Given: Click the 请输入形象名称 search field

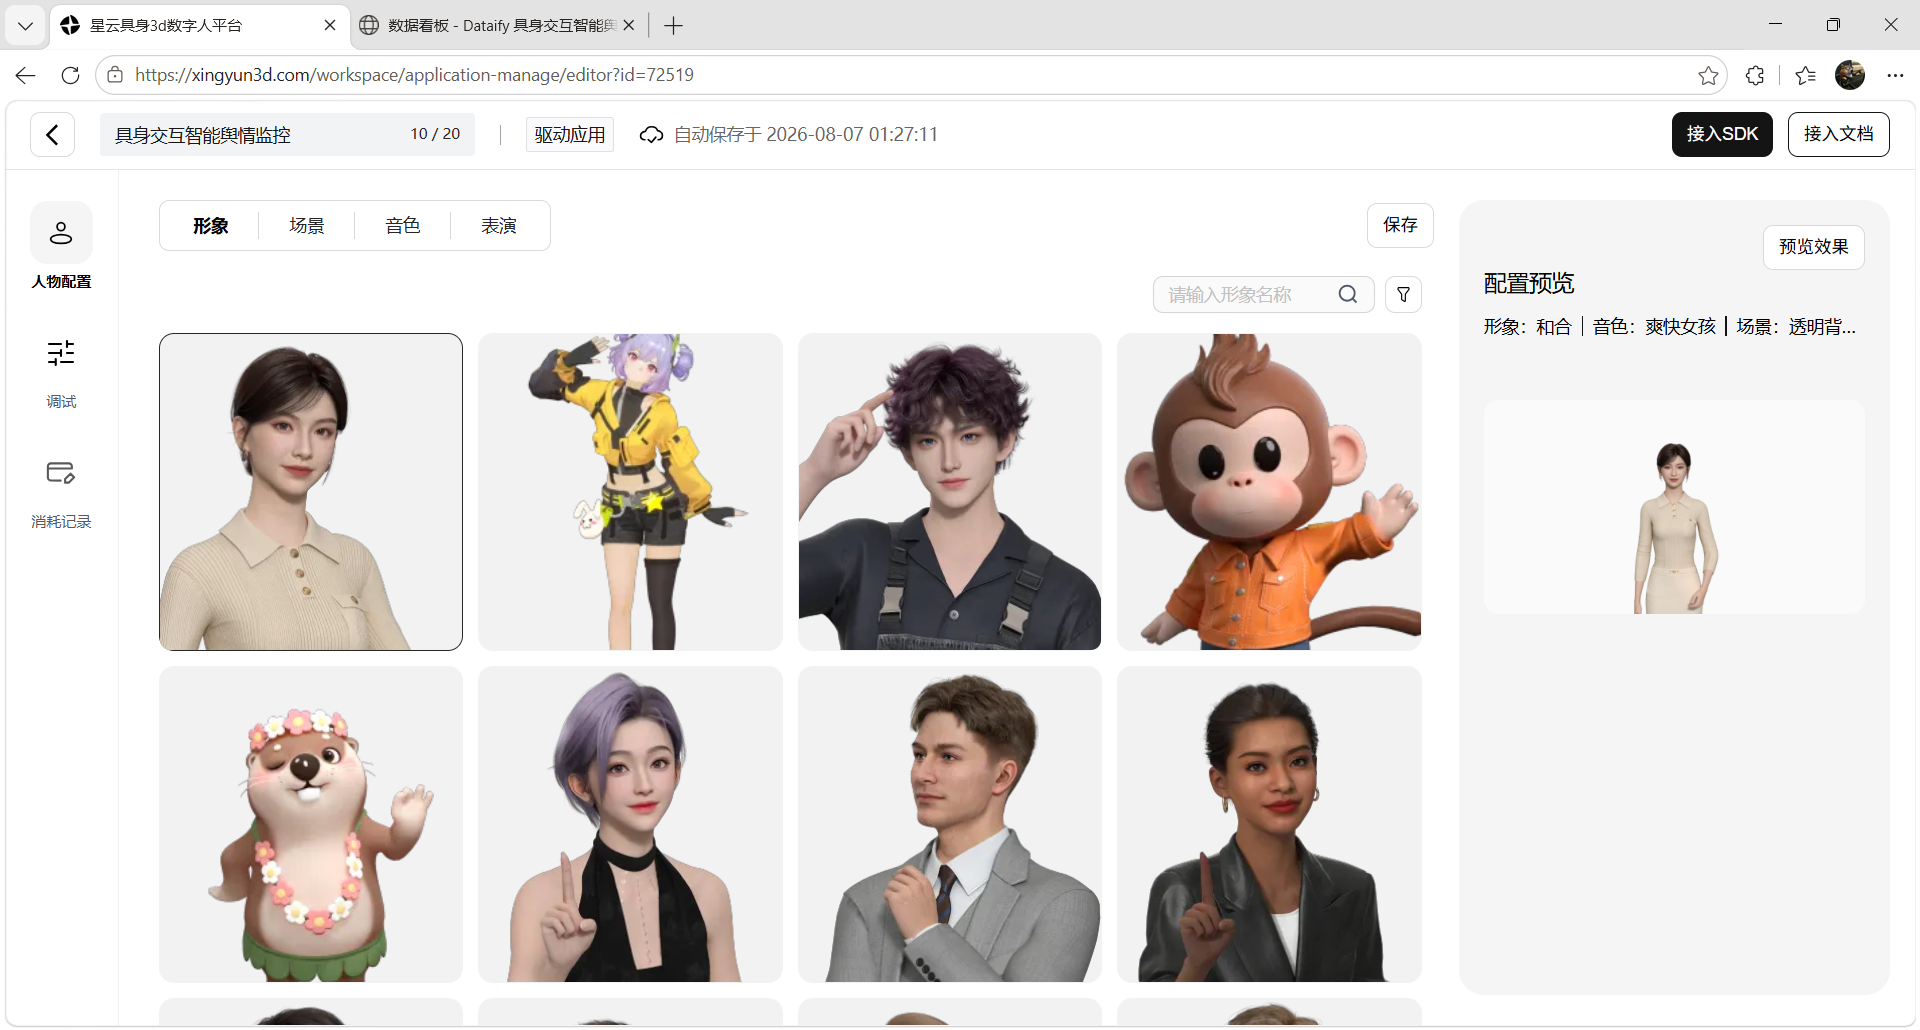Looking at the screenshot, I should 1264,294.
